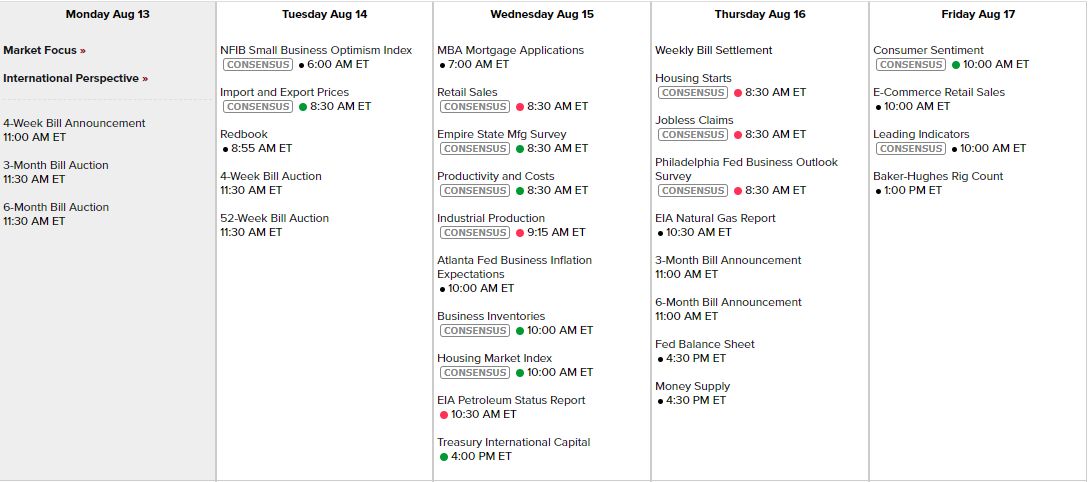Open the 52-Week Bill Auction entry
The image size is (1088, 482).
click(x=274, y=218)
